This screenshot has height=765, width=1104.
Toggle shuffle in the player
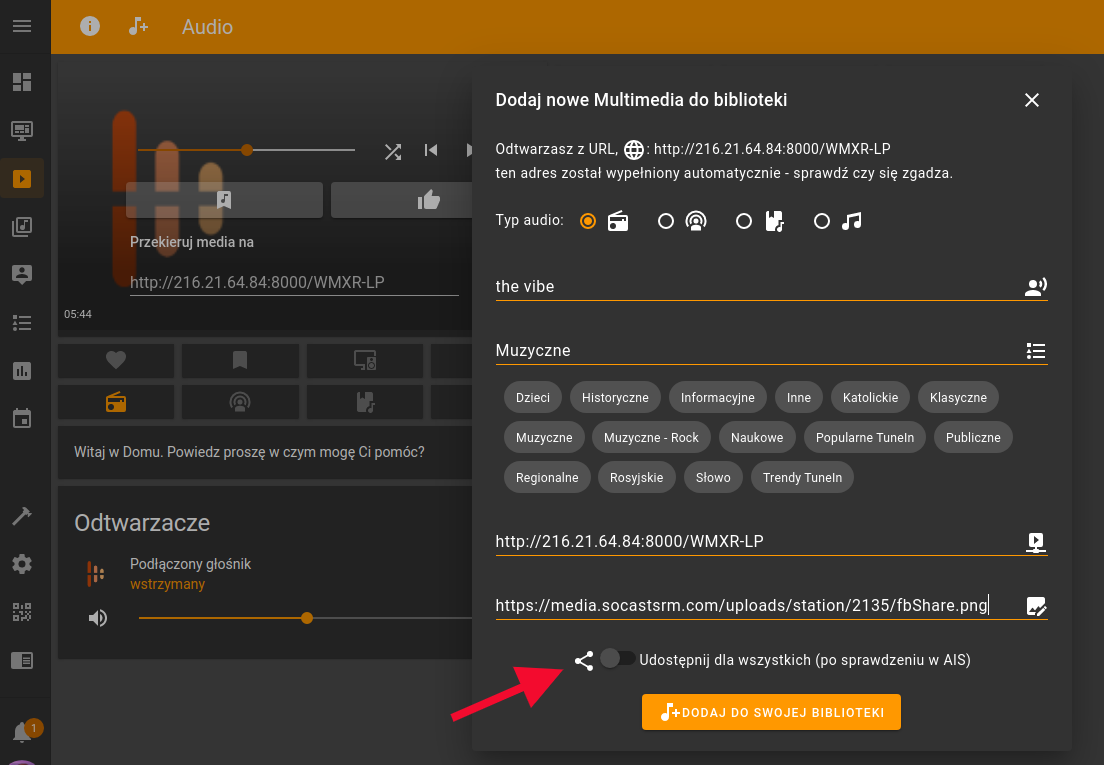(x=393, y=151)
